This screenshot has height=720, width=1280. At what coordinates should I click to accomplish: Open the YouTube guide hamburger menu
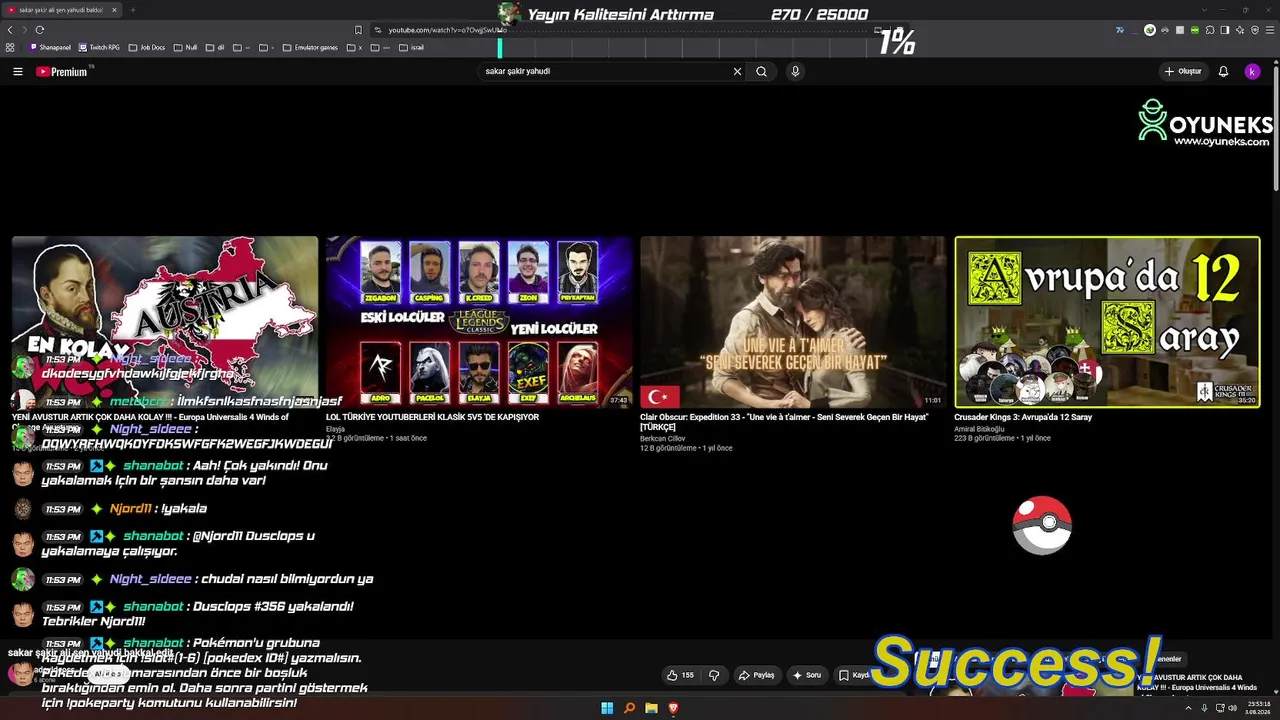coord(17,72)
